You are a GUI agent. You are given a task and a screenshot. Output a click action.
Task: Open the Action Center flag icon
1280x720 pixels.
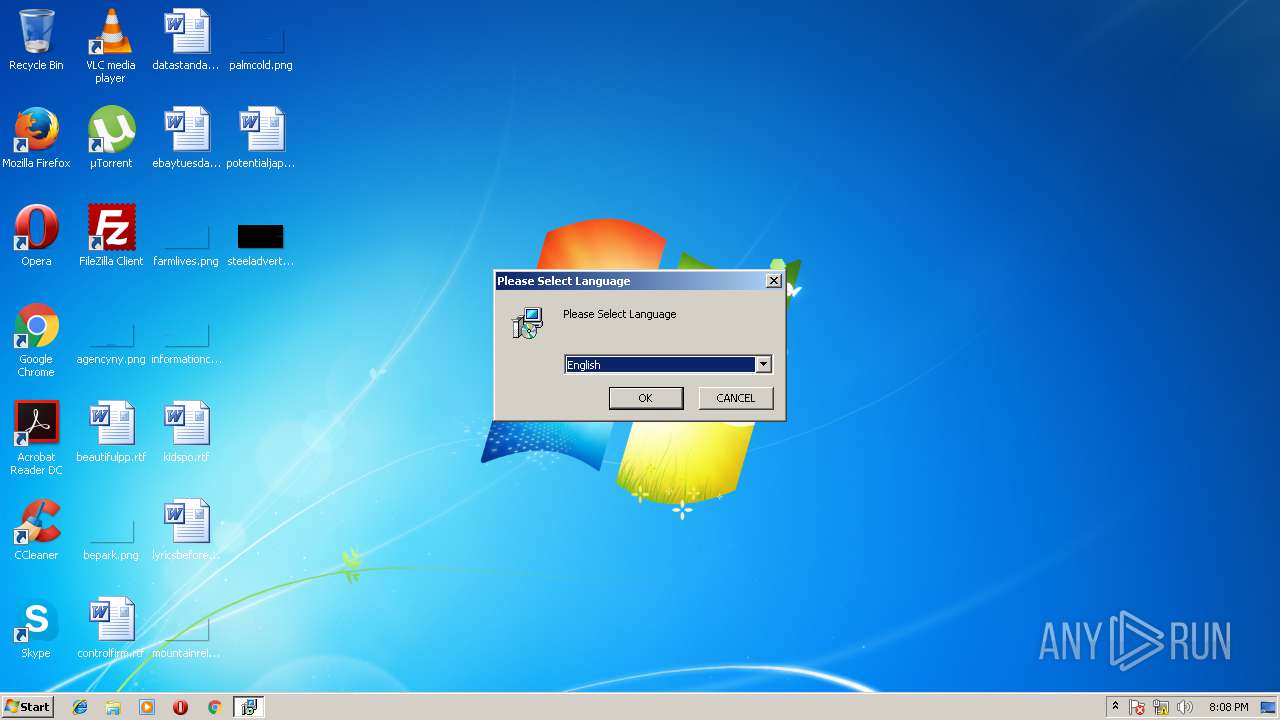(x=1138, y=707)
